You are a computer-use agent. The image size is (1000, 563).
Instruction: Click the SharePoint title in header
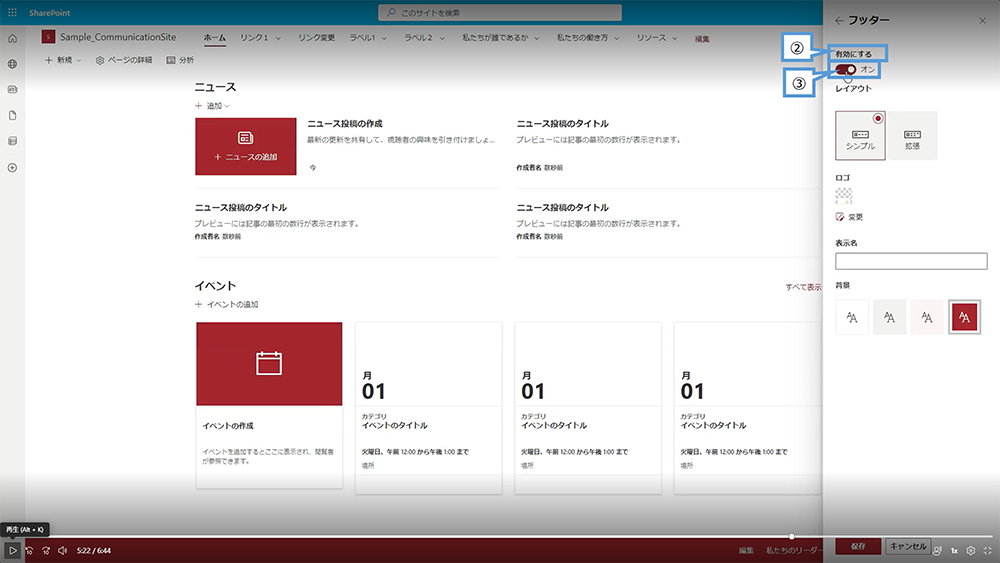49,13
